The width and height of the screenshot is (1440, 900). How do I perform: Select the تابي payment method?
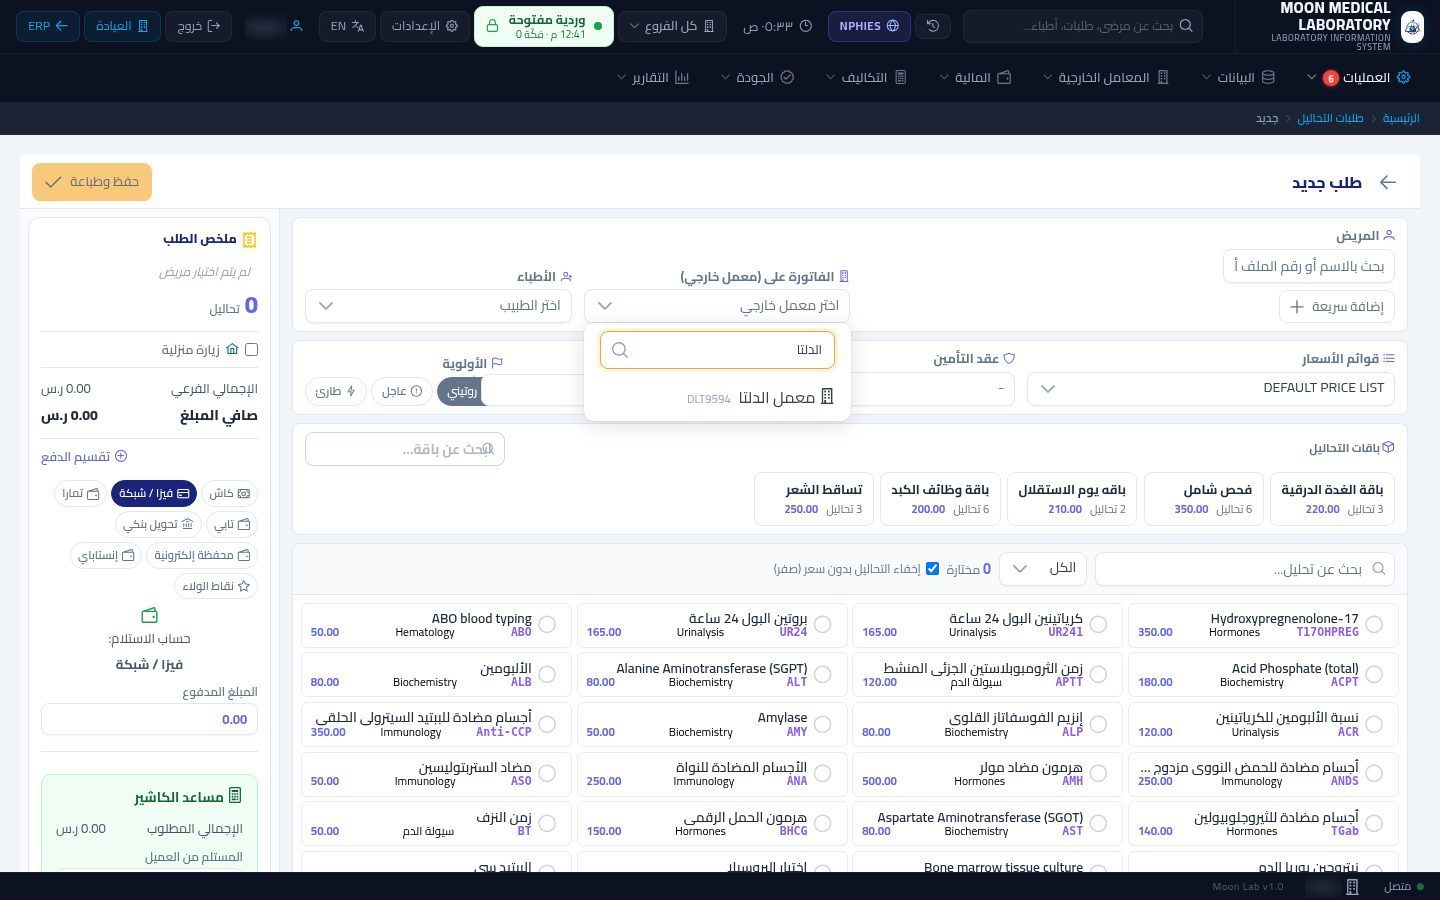tap(232, 524)
